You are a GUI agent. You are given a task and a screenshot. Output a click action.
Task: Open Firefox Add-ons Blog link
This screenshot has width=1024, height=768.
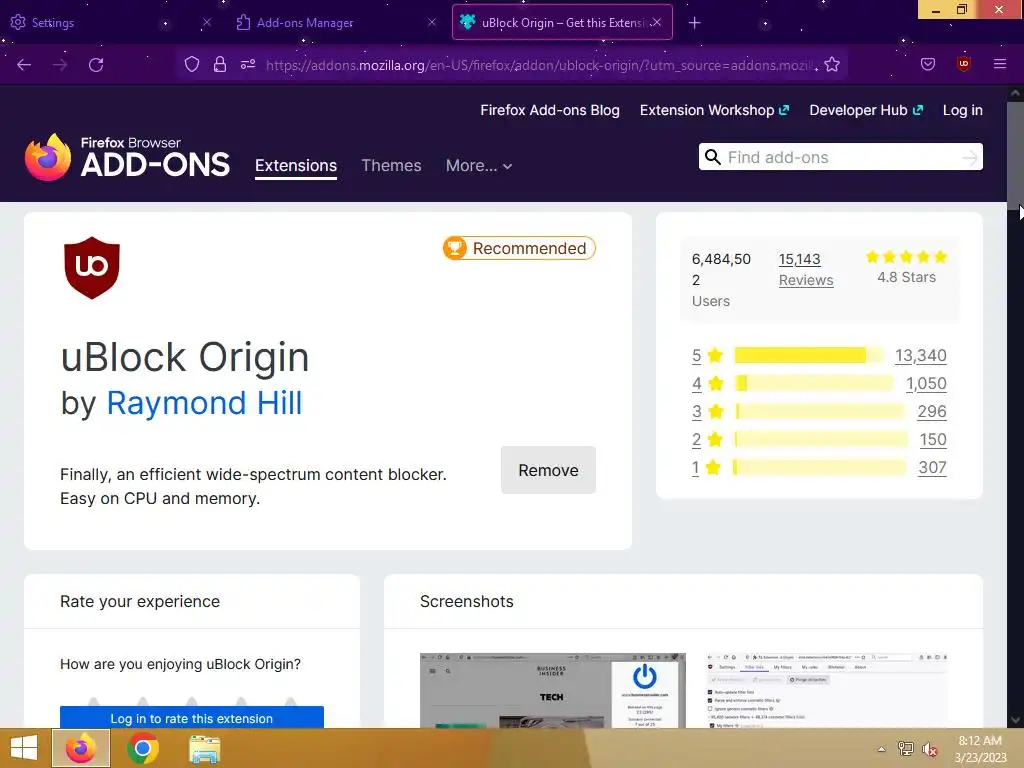550,110
